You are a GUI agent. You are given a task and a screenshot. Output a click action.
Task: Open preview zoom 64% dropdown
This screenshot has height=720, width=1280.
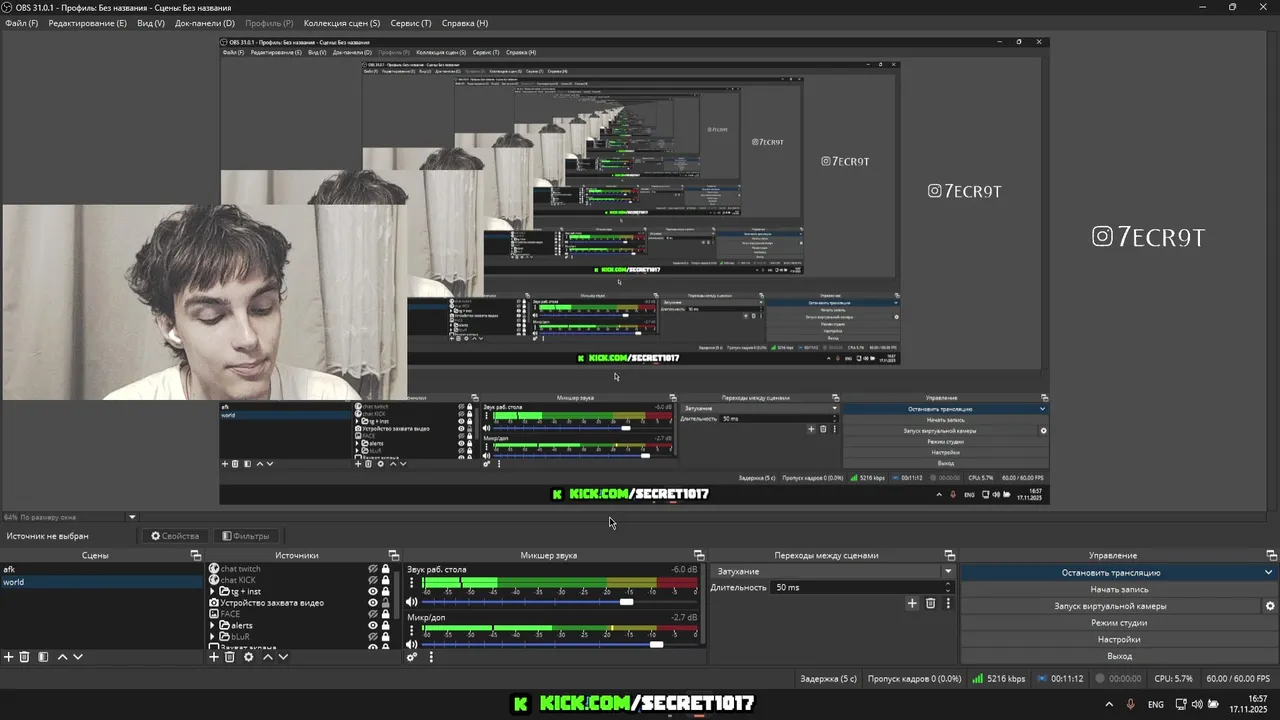tap(132, 517)
